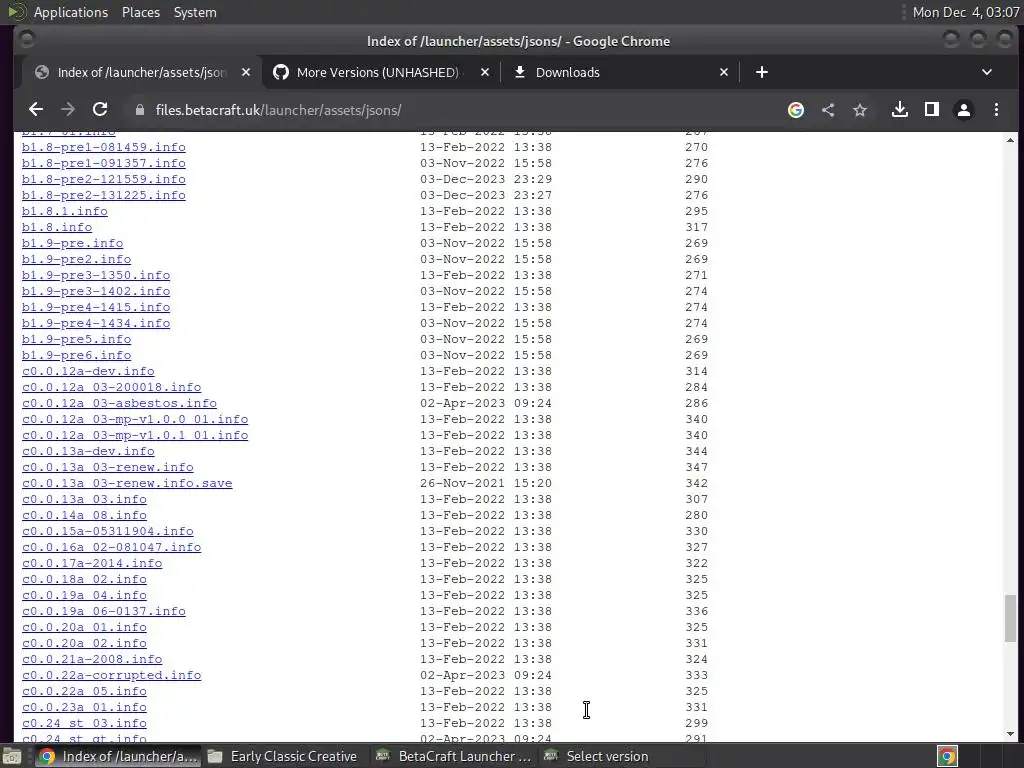This screenshot has height=768, width=1024.
Task: Open the Chrome profile menu
Action: pyautogui.click(x=964, y=110)
